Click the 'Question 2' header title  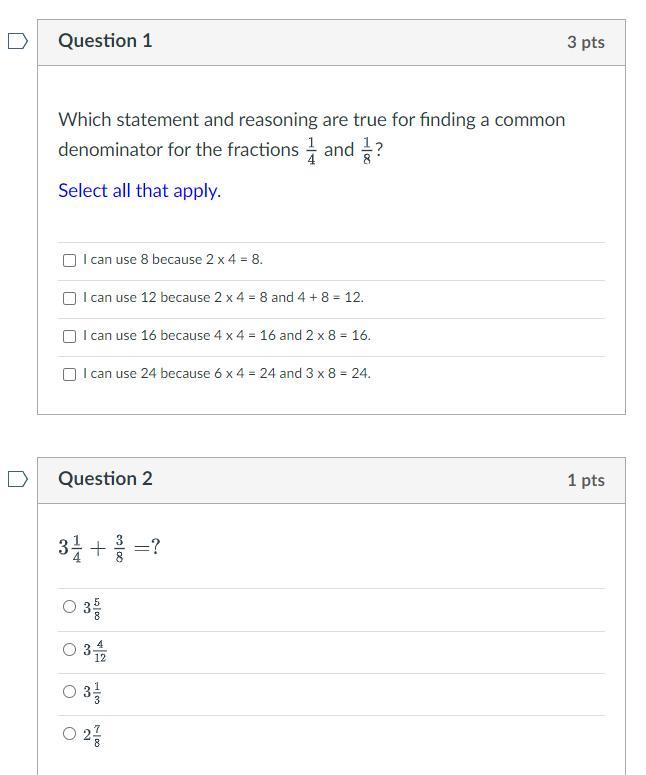pos(105,478)
